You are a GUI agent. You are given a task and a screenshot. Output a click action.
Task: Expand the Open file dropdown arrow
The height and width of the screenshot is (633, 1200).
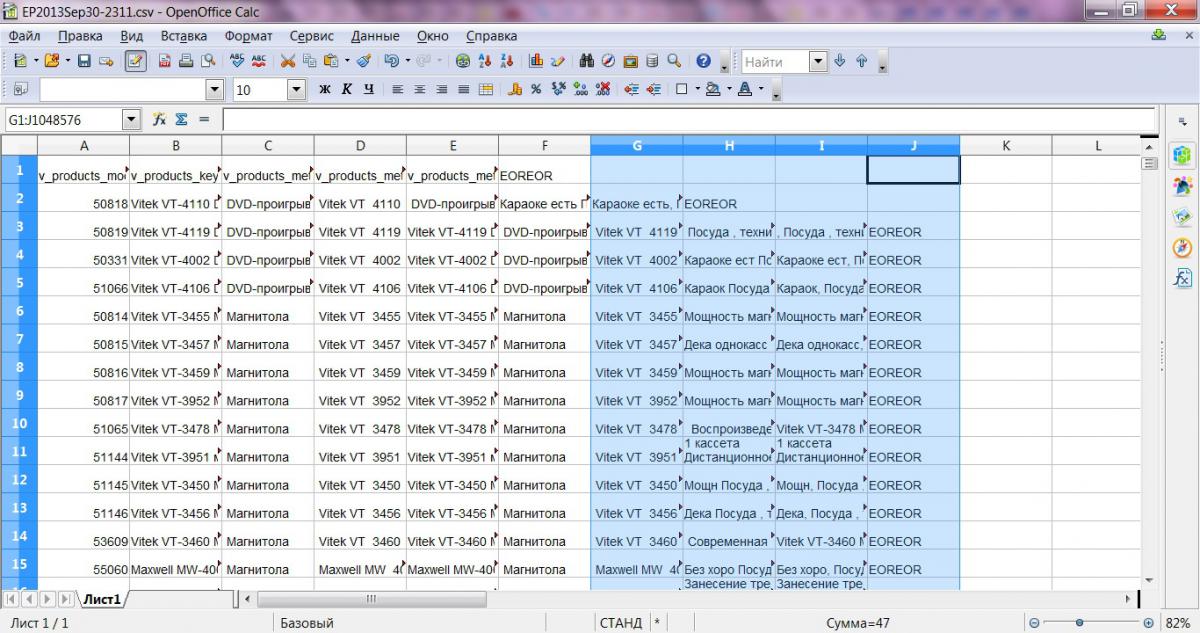click(x=68, y=61)
